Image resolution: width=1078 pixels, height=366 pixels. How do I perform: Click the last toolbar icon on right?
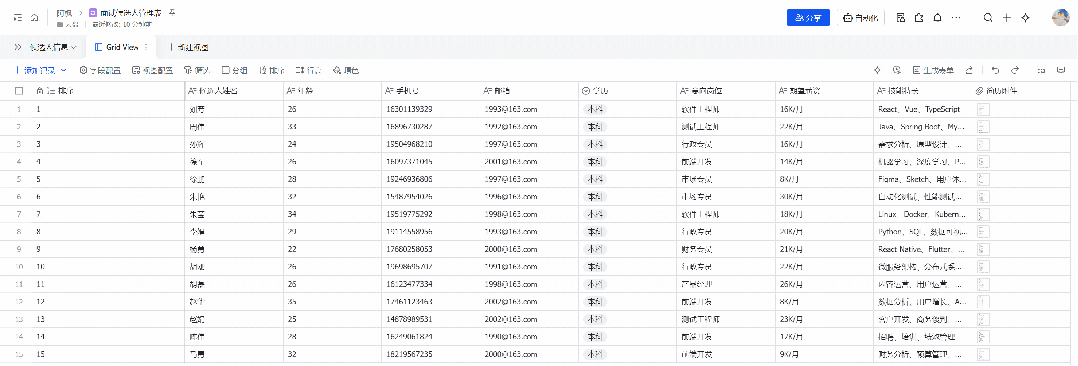1061,70
